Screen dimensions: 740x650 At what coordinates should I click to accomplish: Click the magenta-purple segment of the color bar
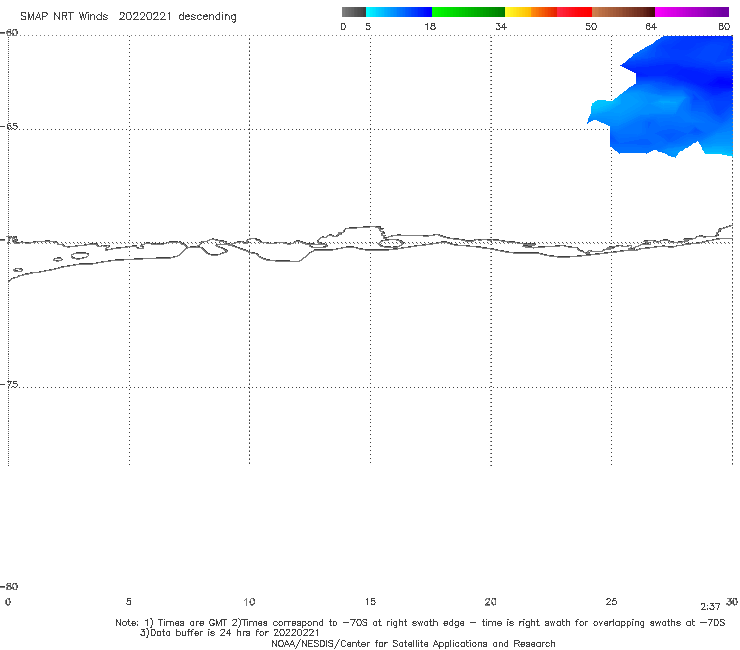(x=692, y=12)
